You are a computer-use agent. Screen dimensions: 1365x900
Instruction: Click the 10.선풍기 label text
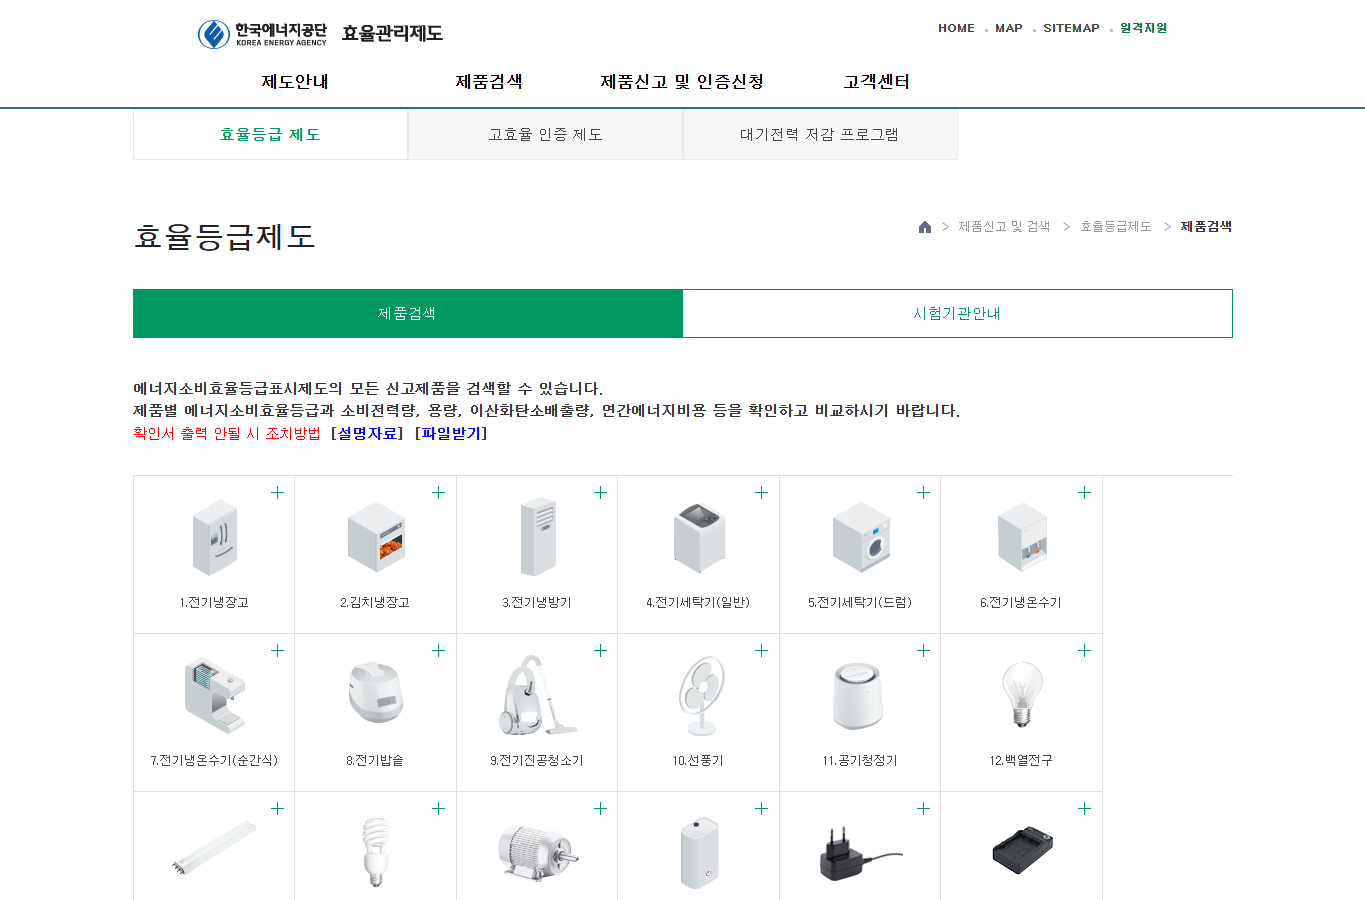698,761
